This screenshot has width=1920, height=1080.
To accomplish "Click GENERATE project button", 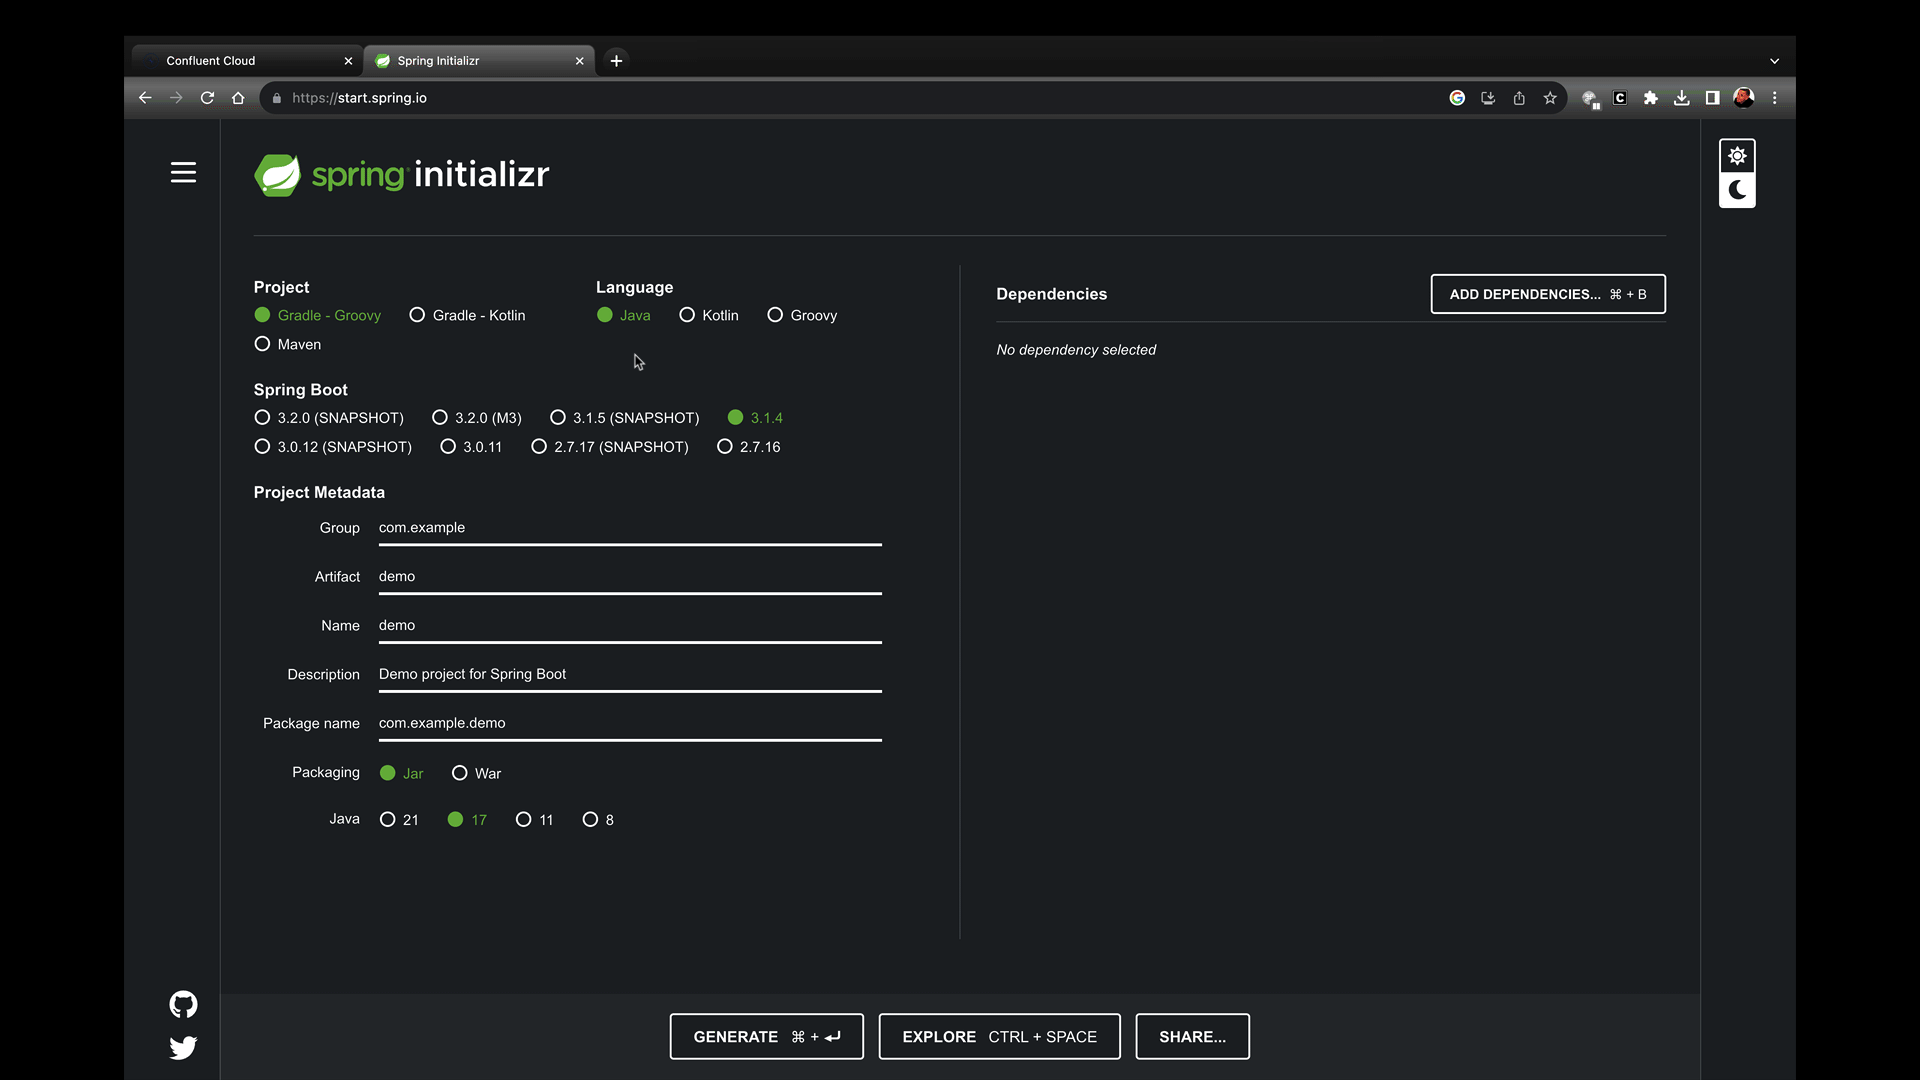I will pyautogui.click(x=767, y=1036).
